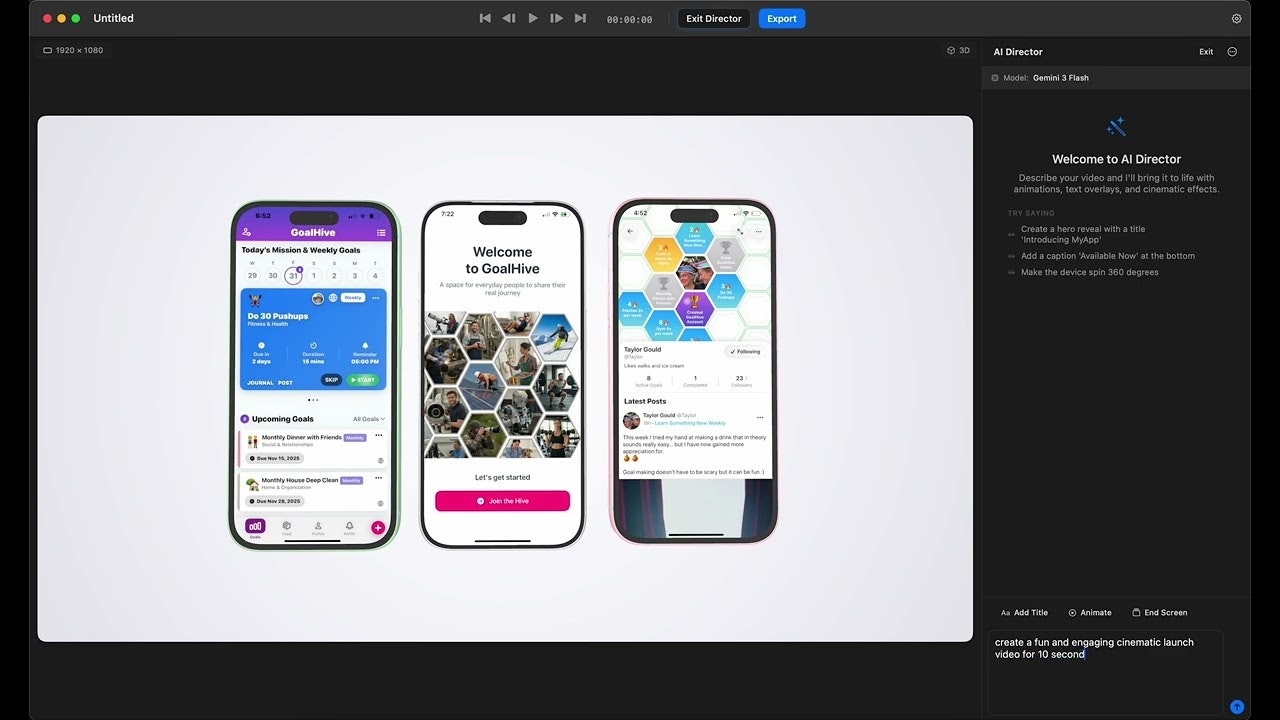Click the End Screen button
The image size is (1280, 720).
tap(1160, 613)
